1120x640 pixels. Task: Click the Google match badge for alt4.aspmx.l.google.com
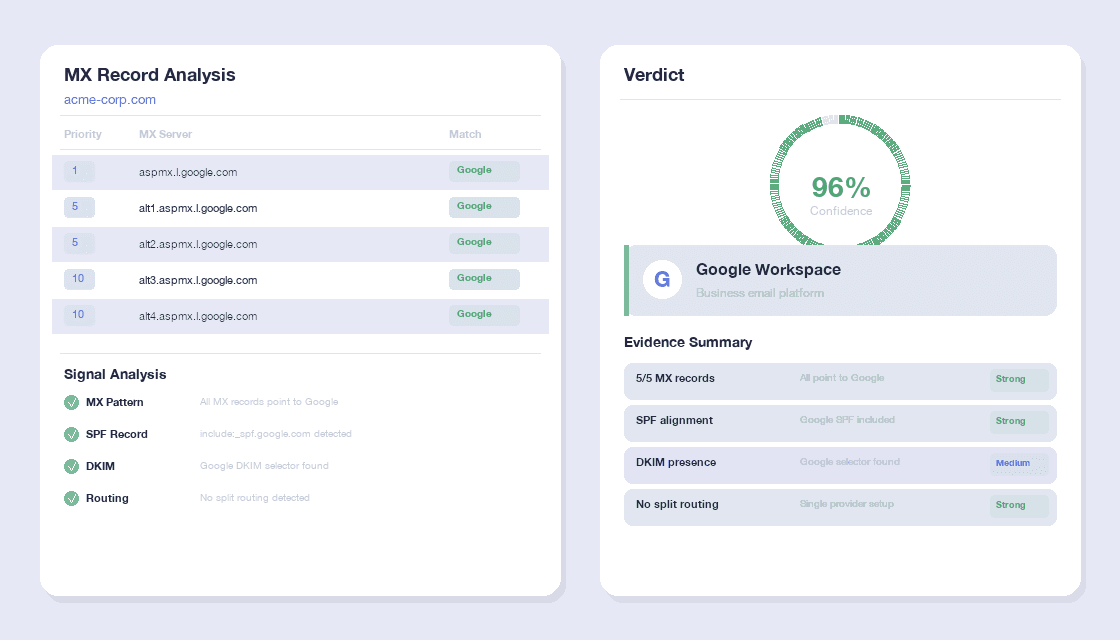click(x=484, y=315)
